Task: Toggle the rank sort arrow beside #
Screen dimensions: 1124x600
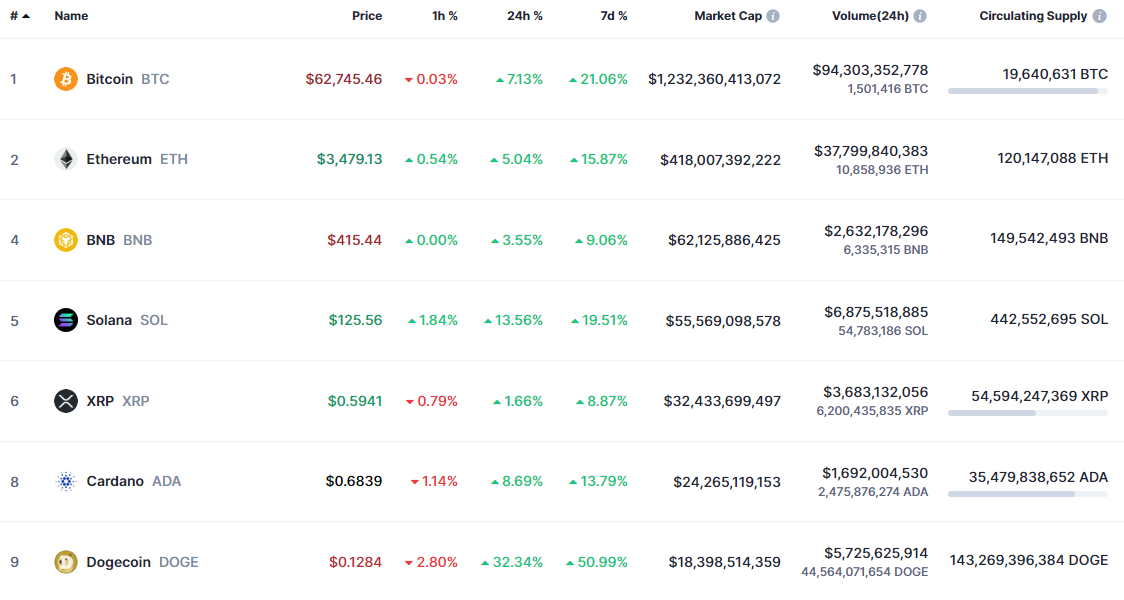Action: click(26, 16)
